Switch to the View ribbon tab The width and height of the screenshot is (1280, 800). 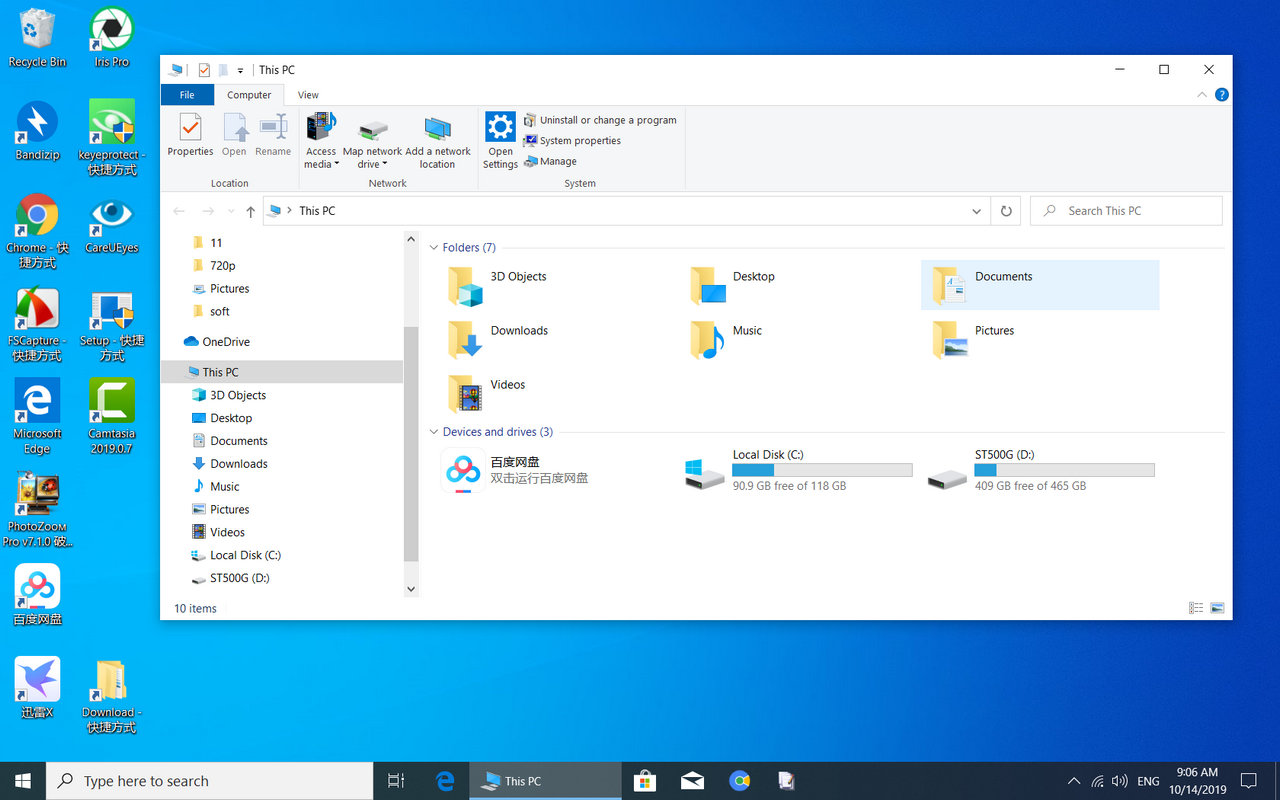307,94
